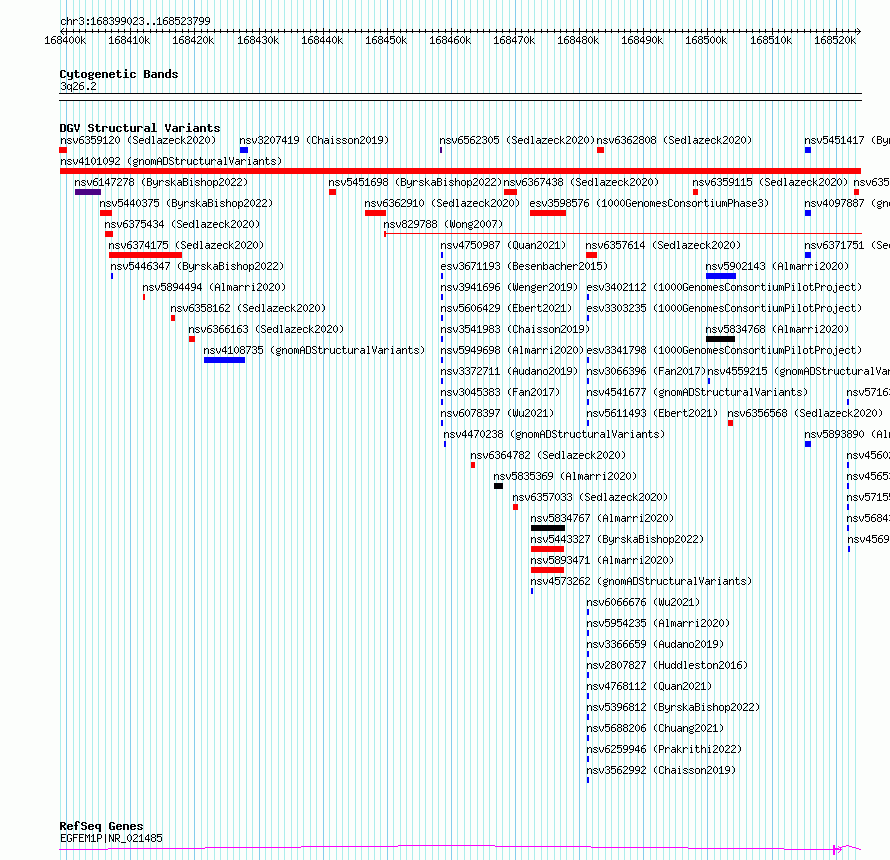
Task: Select nsv5440375 (ByrskaBishop2022) label
Action: pos(186,203)
